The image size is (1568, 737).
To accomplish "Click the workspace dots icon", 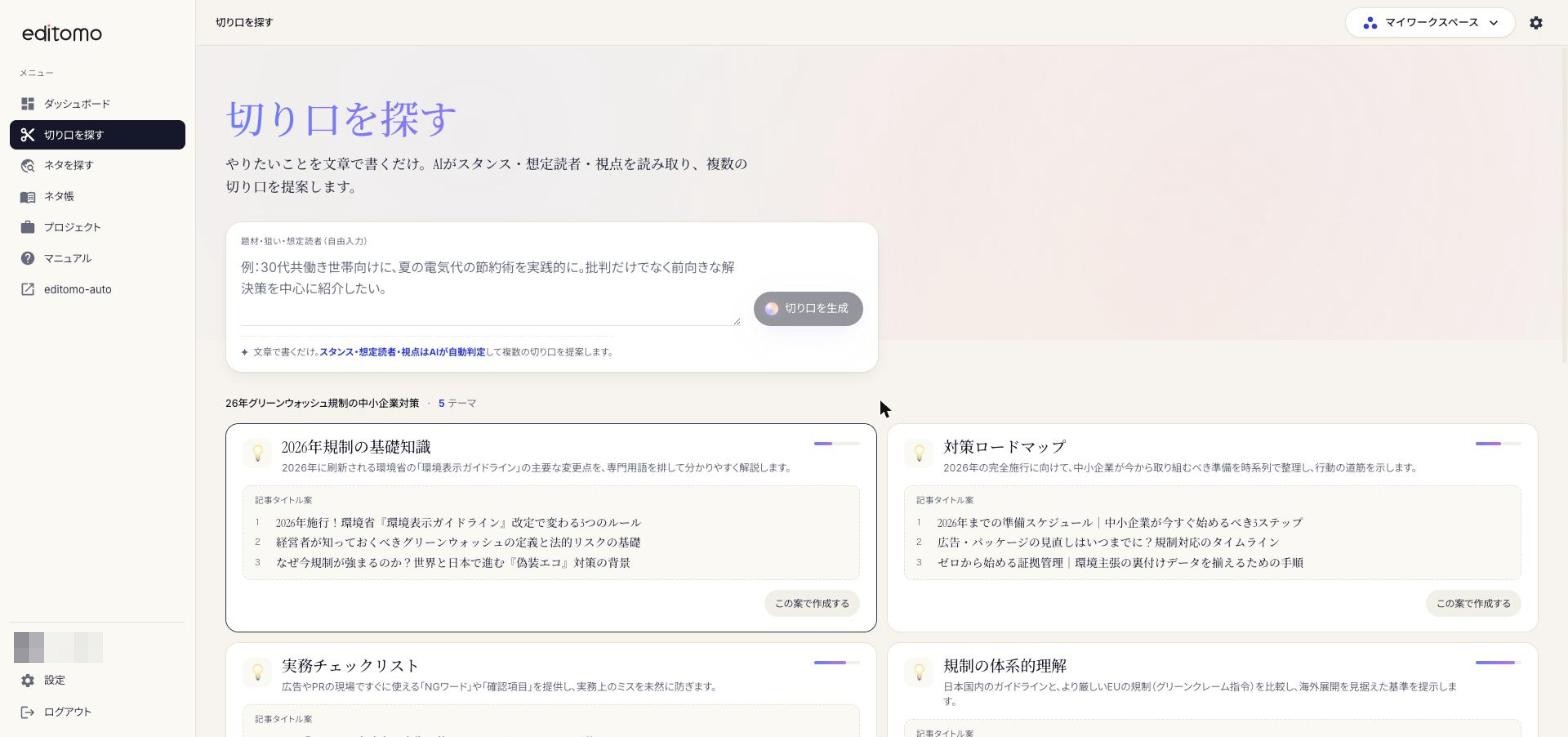I will click(x=1370, y=23).
